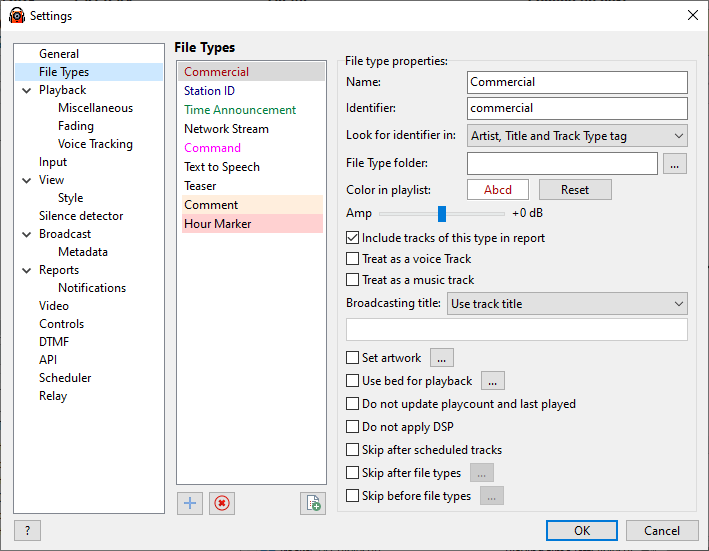The height and width of the screenshot is (551, 709).
Task: Delete selected file type with red X icon
Action: (222, 503)
